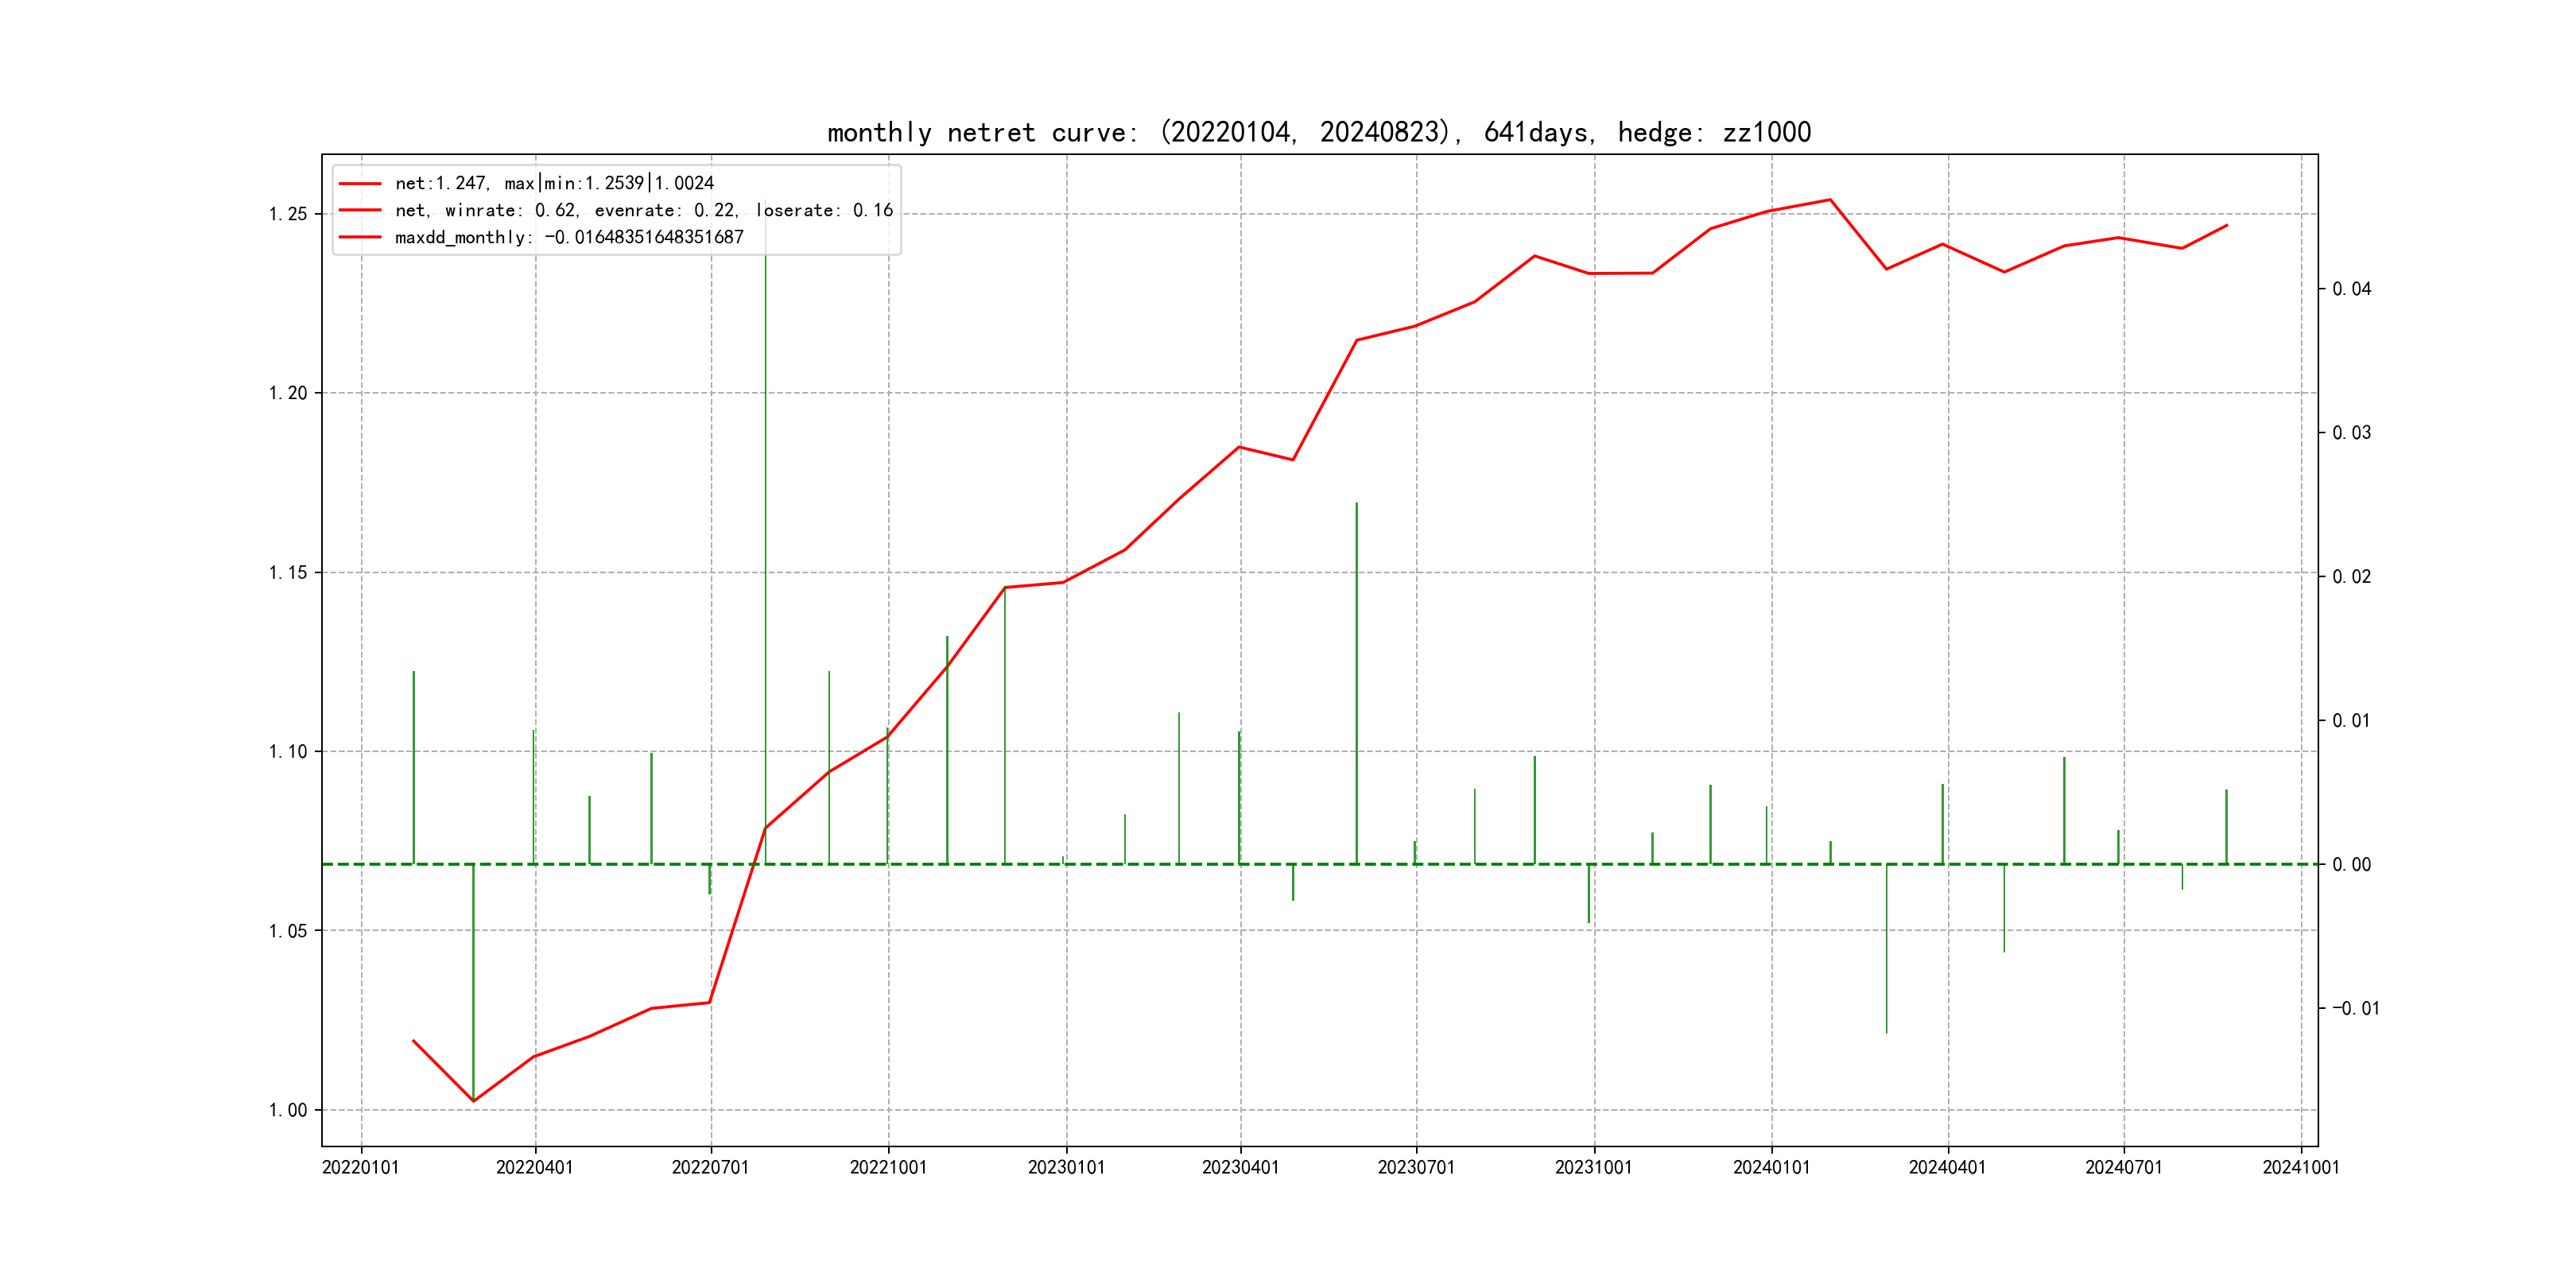Click right y-axis tick label -0.01
2576x1288 pixels.
click(2355, 1008)
